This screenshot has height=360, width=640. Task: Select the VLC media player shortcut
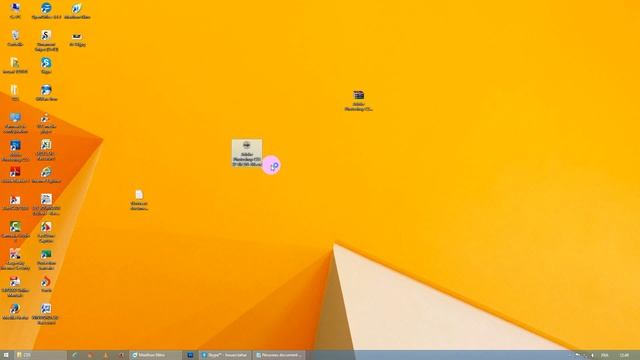click(x=46, y=123)
